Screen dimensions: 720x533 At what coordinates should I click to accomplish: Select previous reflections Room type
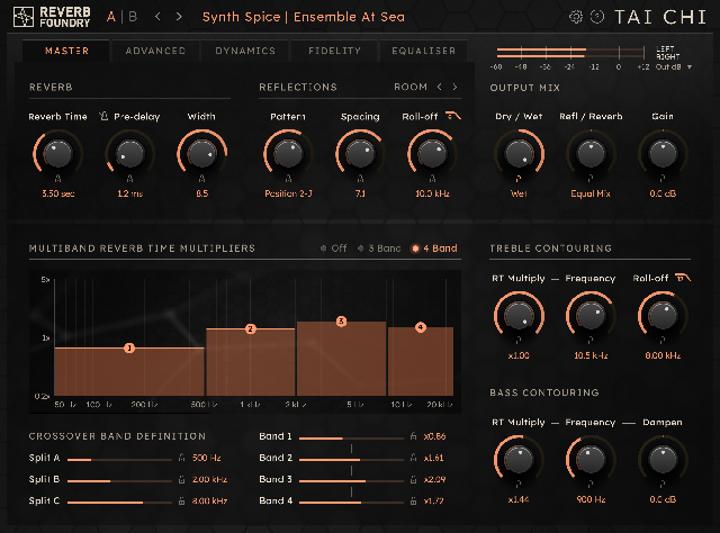pos(439,87)
